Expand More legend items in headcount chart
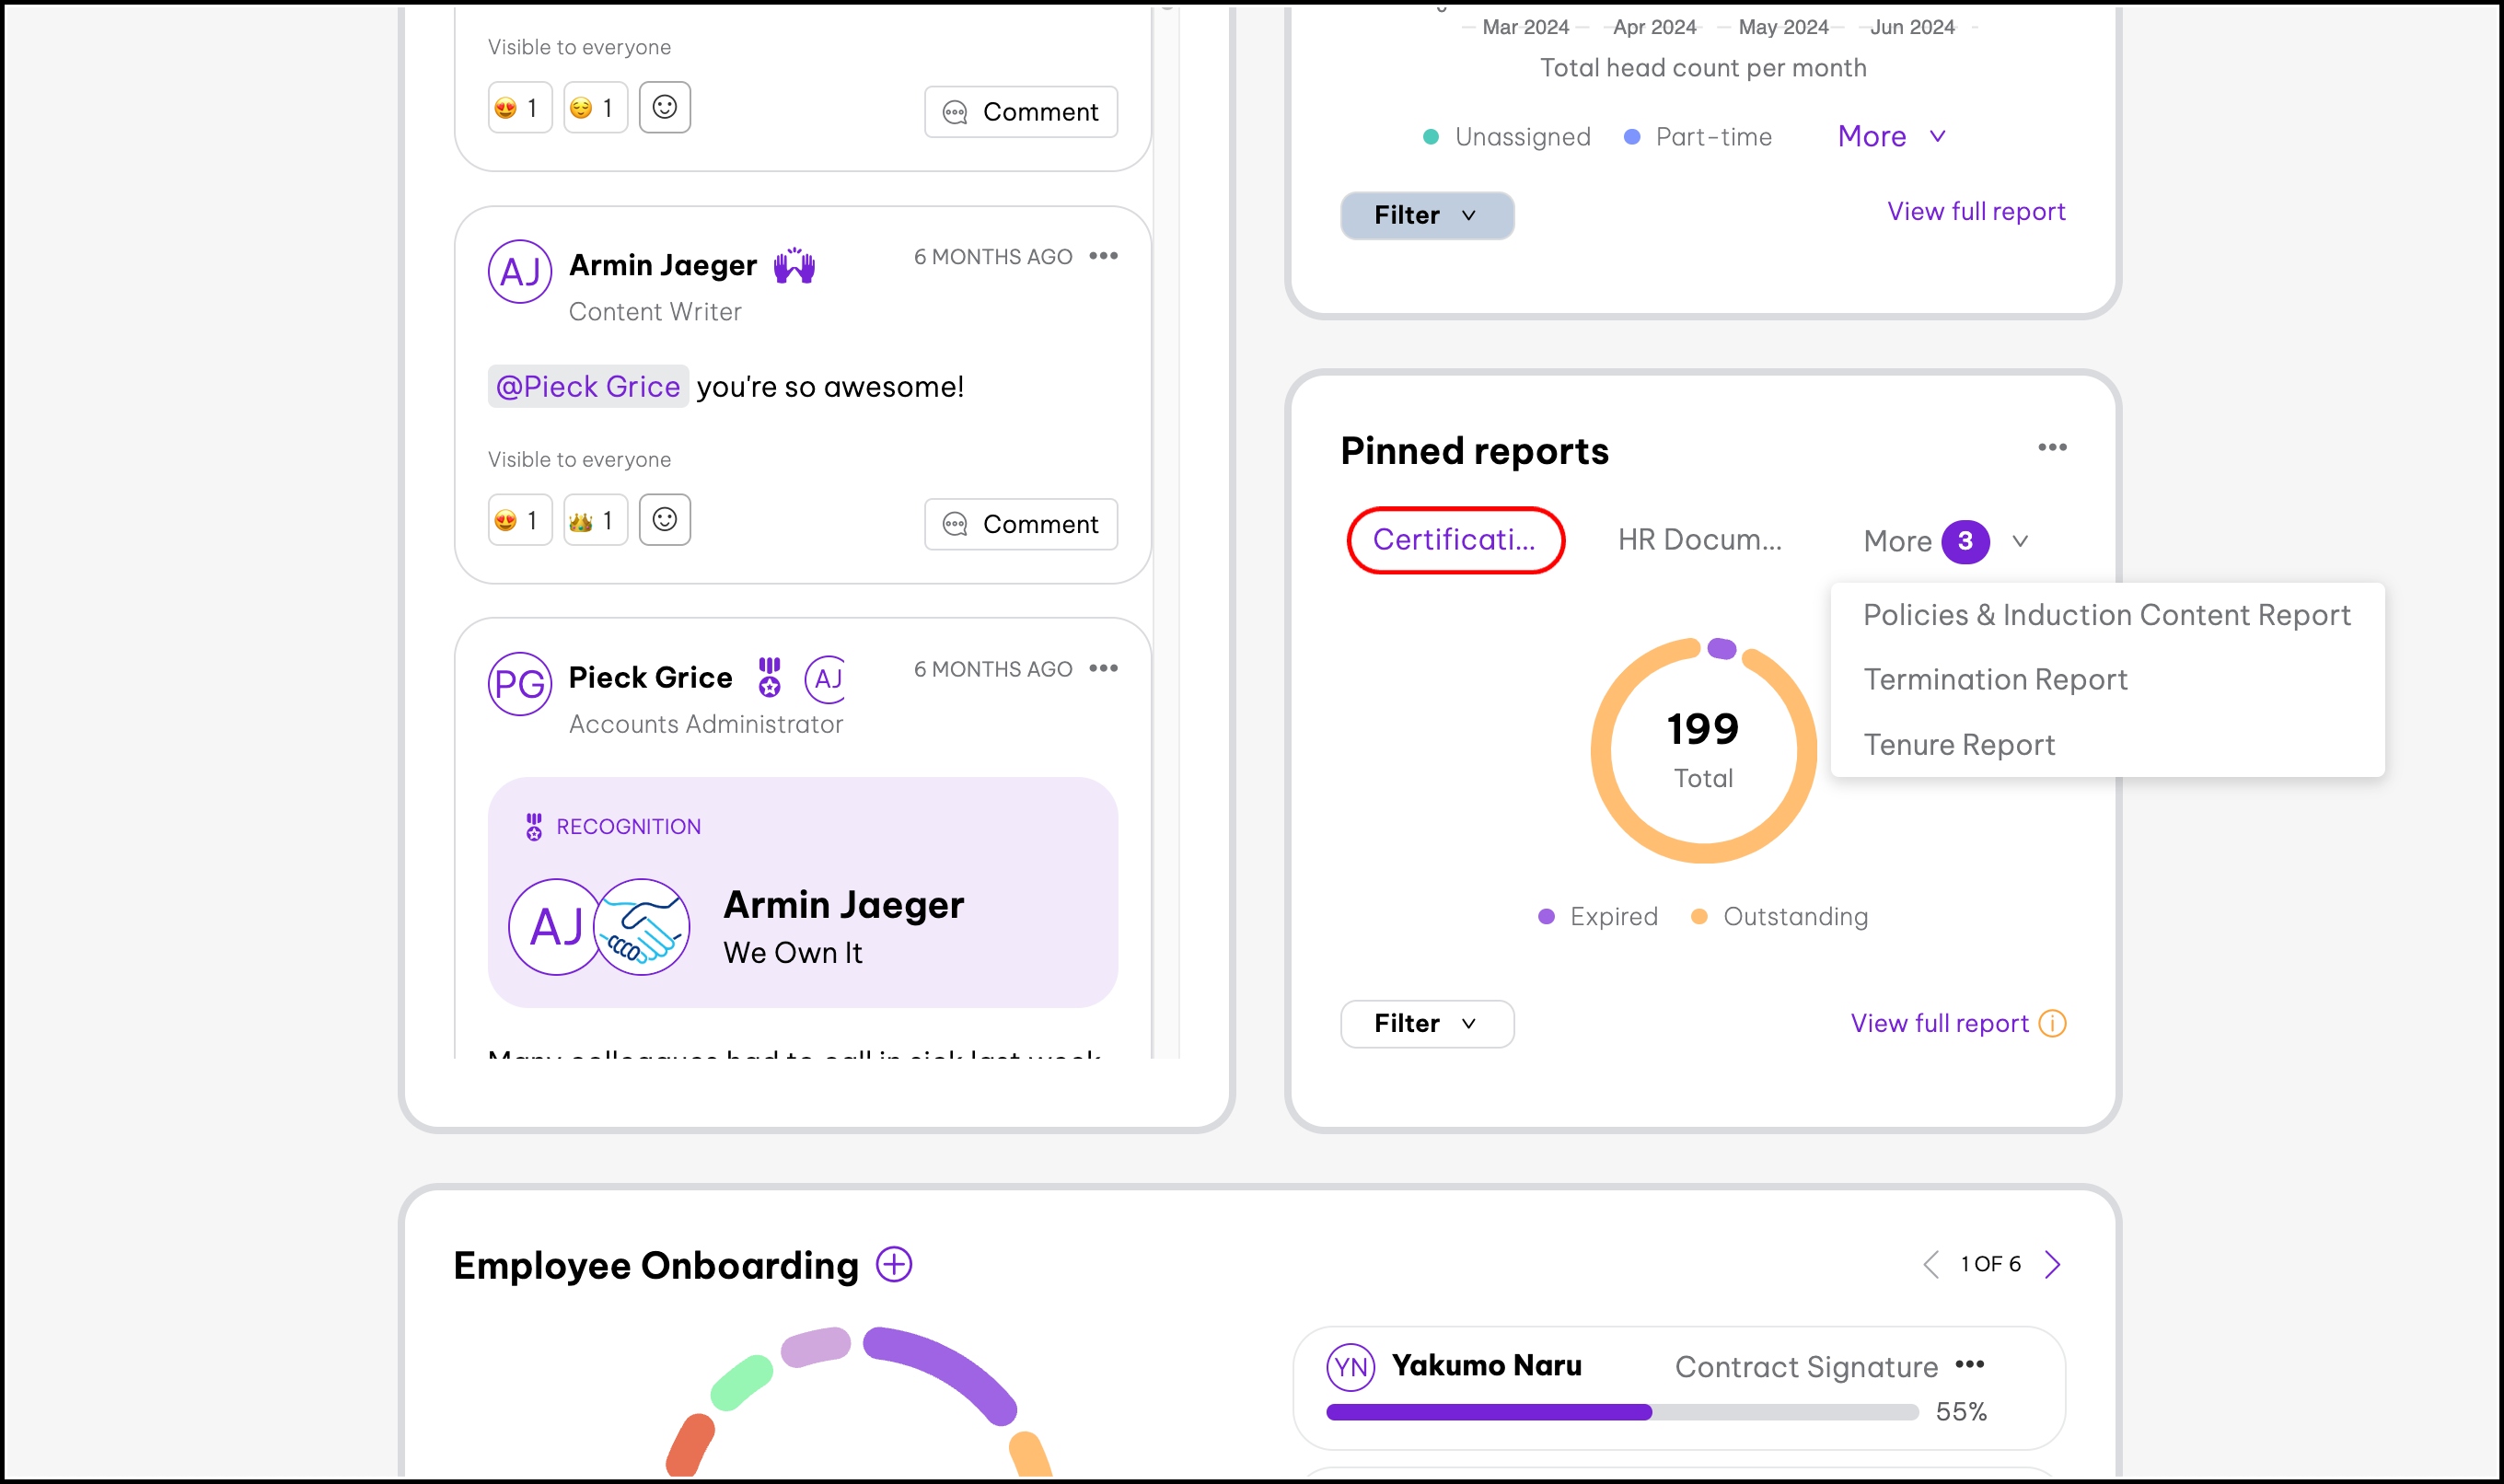 [x=1890, y=136]
